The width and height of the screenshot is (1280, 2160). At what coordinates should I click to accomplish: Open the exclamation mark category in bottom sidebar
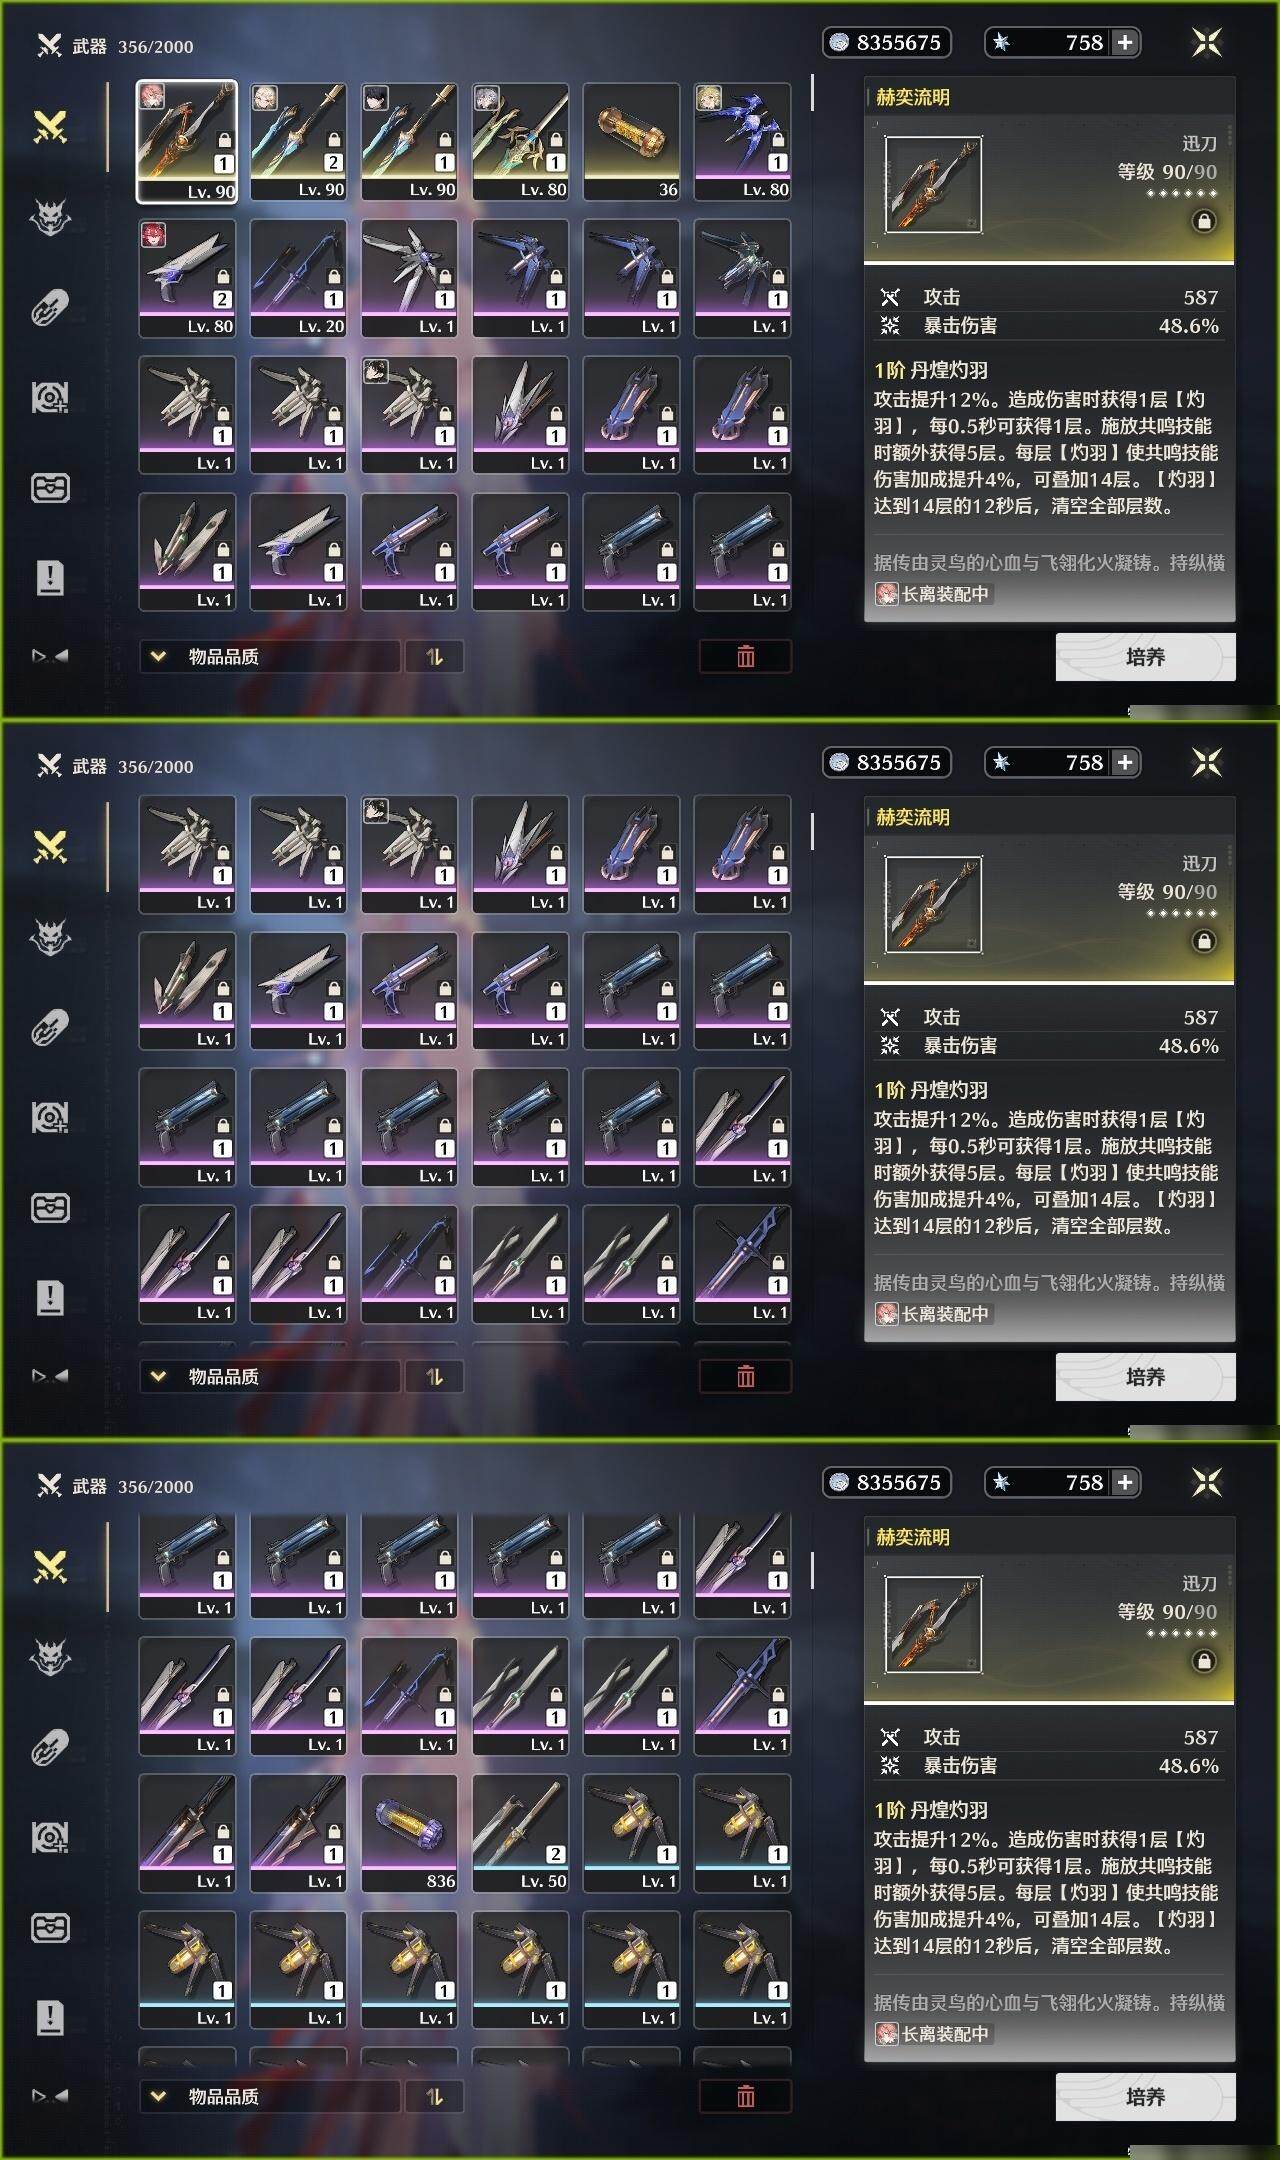click(50, 2017)
